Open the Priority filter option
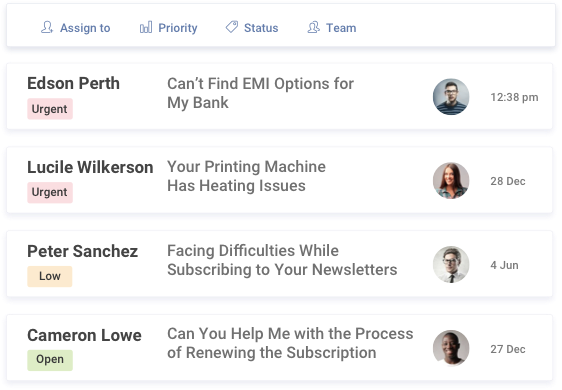The height and width of the screenshot is (390, 562). pos(168,28)
